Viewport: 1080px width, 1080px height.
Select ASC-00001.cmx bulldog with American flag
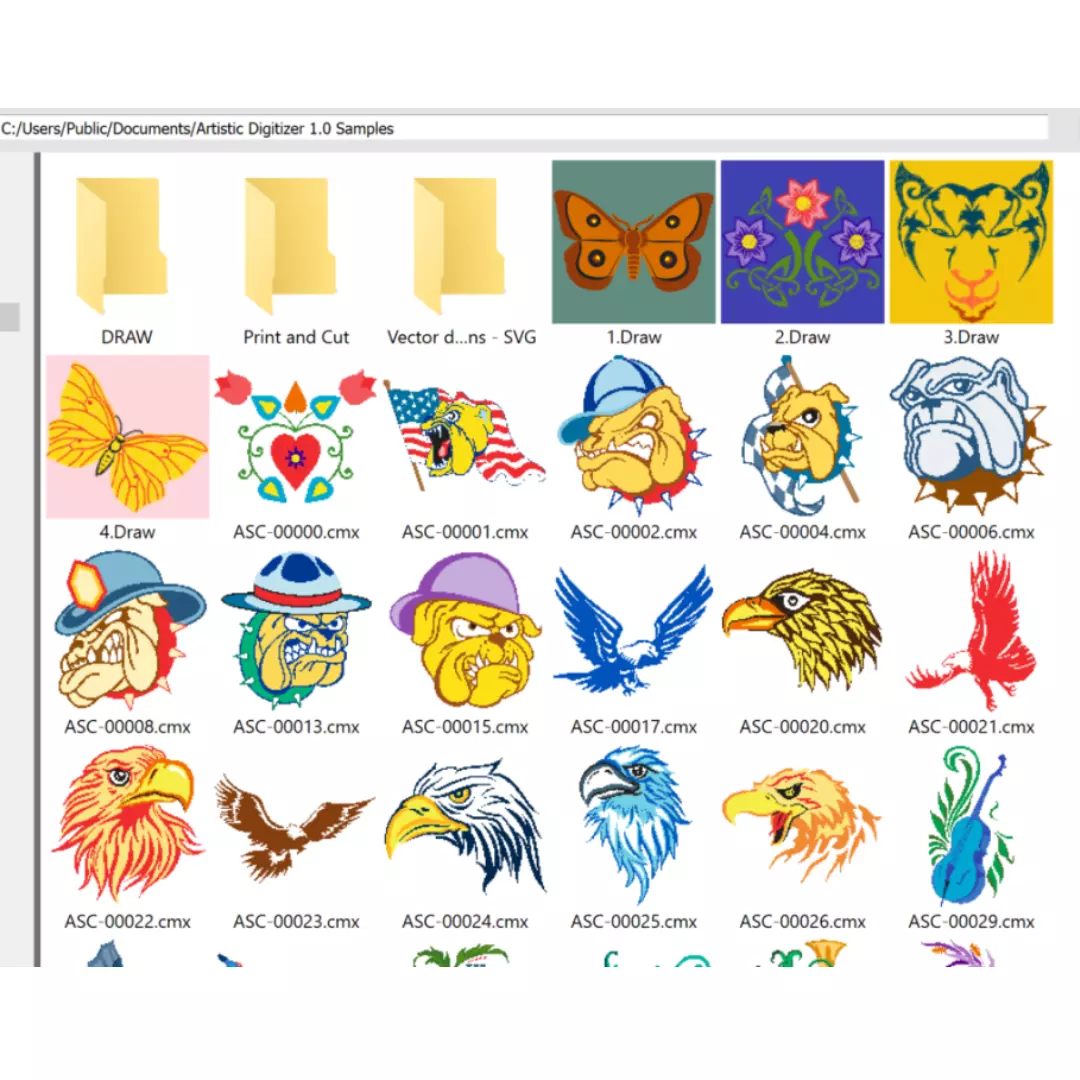(465, 437)
